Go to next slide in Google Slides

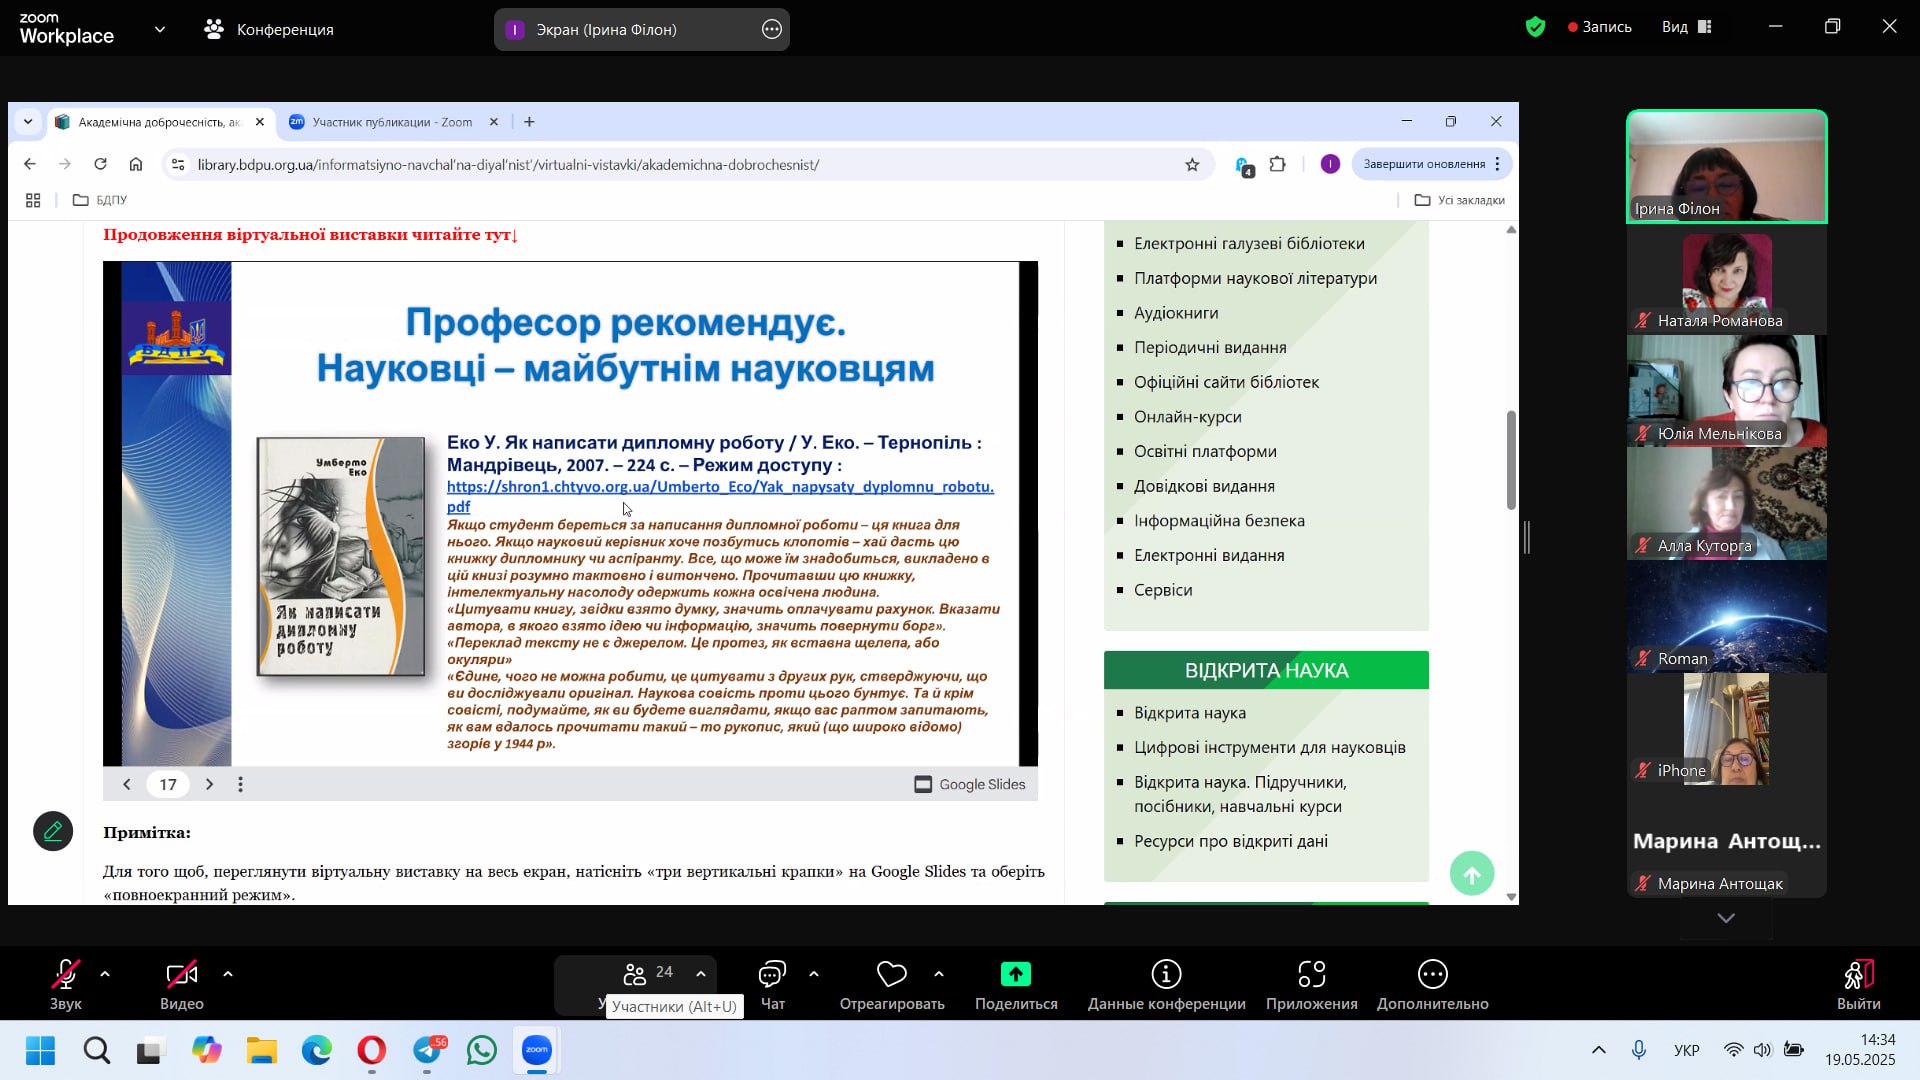[x=209, y=784]
